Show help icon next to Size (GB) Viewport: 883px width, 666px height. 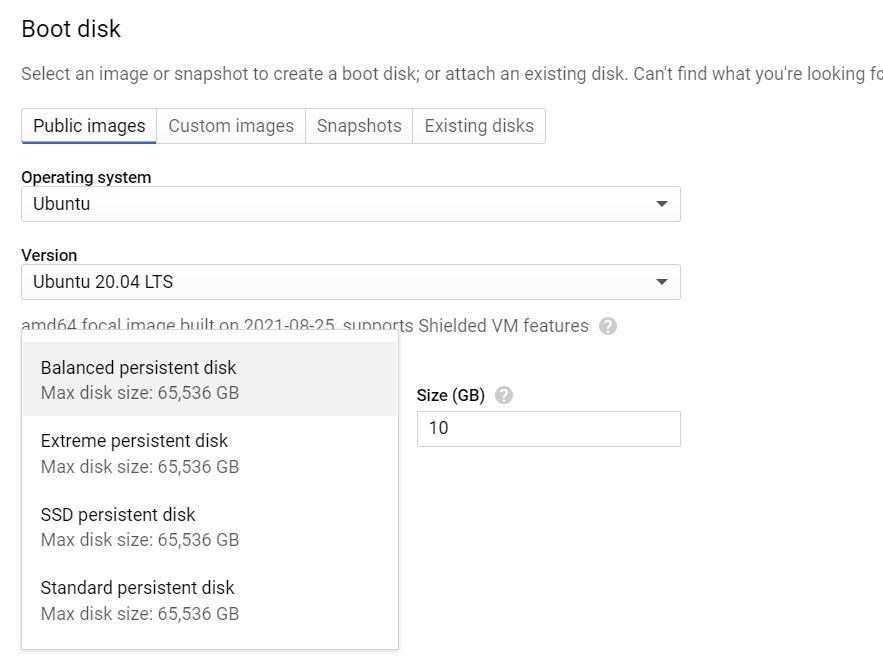click(x=503, y=395)
